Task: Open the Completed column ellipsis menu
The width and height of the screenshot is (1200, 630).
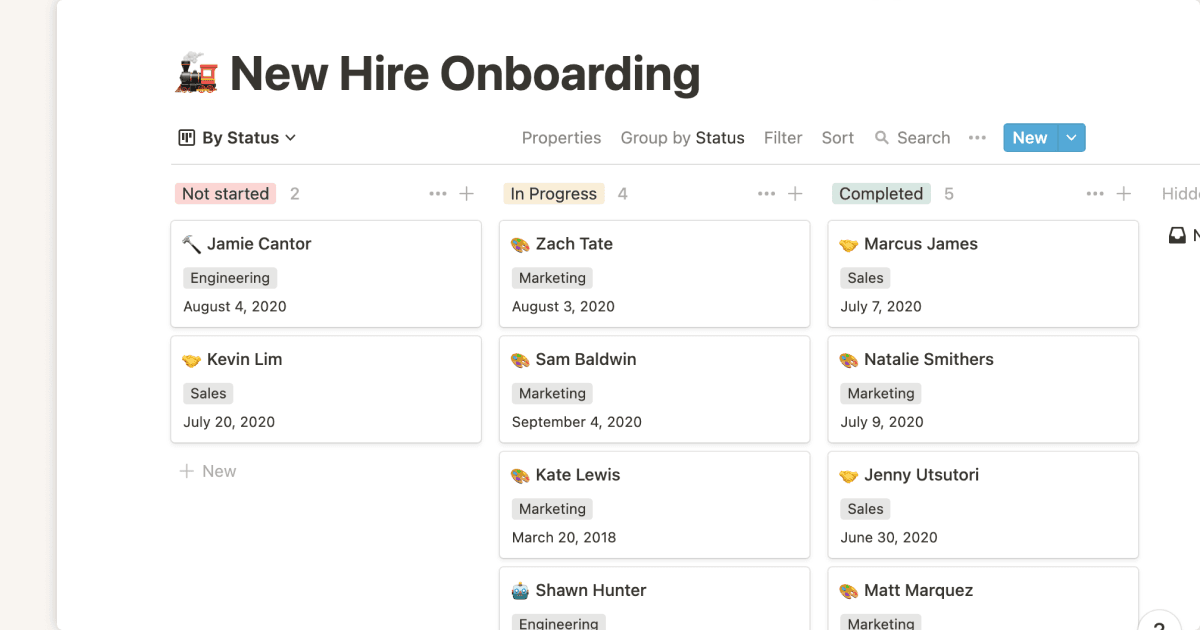Action: [x=1094, y=193]
